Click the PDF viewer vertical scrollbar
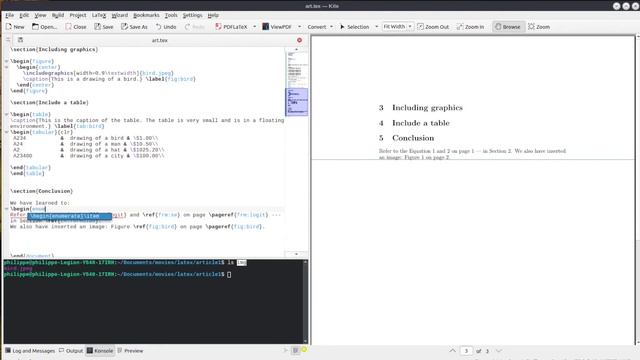 click(x=638, y=190)
